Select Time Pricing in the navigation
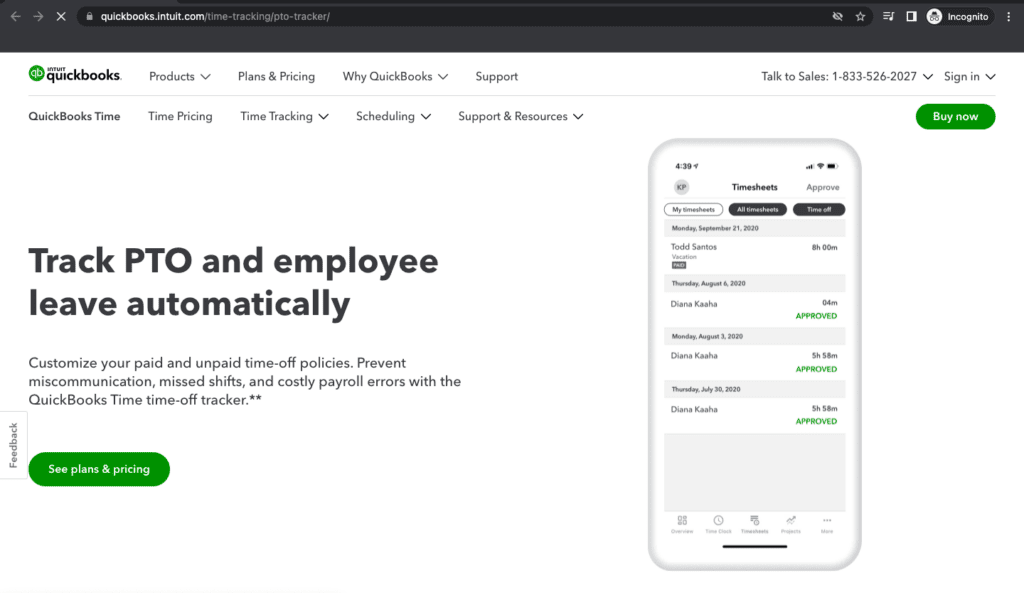This screenshot has width=1024, height=593. click(180, 116)
